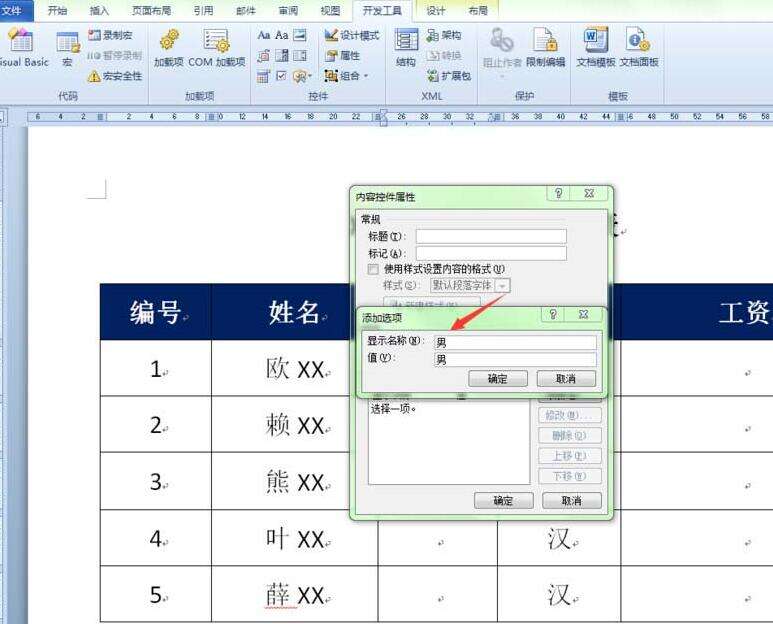
Task: Switch to the Mailings (邮件) tab
Action: (246, 10)
